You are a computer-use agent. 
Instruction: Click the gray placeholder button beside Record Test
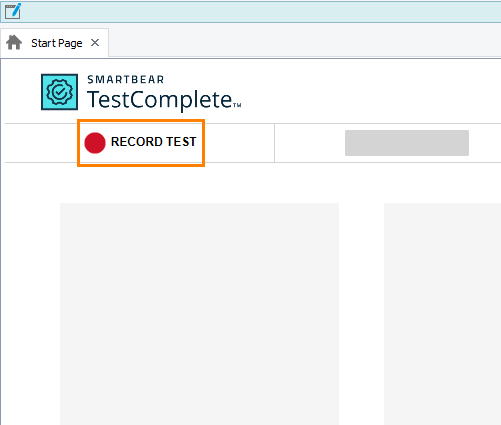point(407,143)
